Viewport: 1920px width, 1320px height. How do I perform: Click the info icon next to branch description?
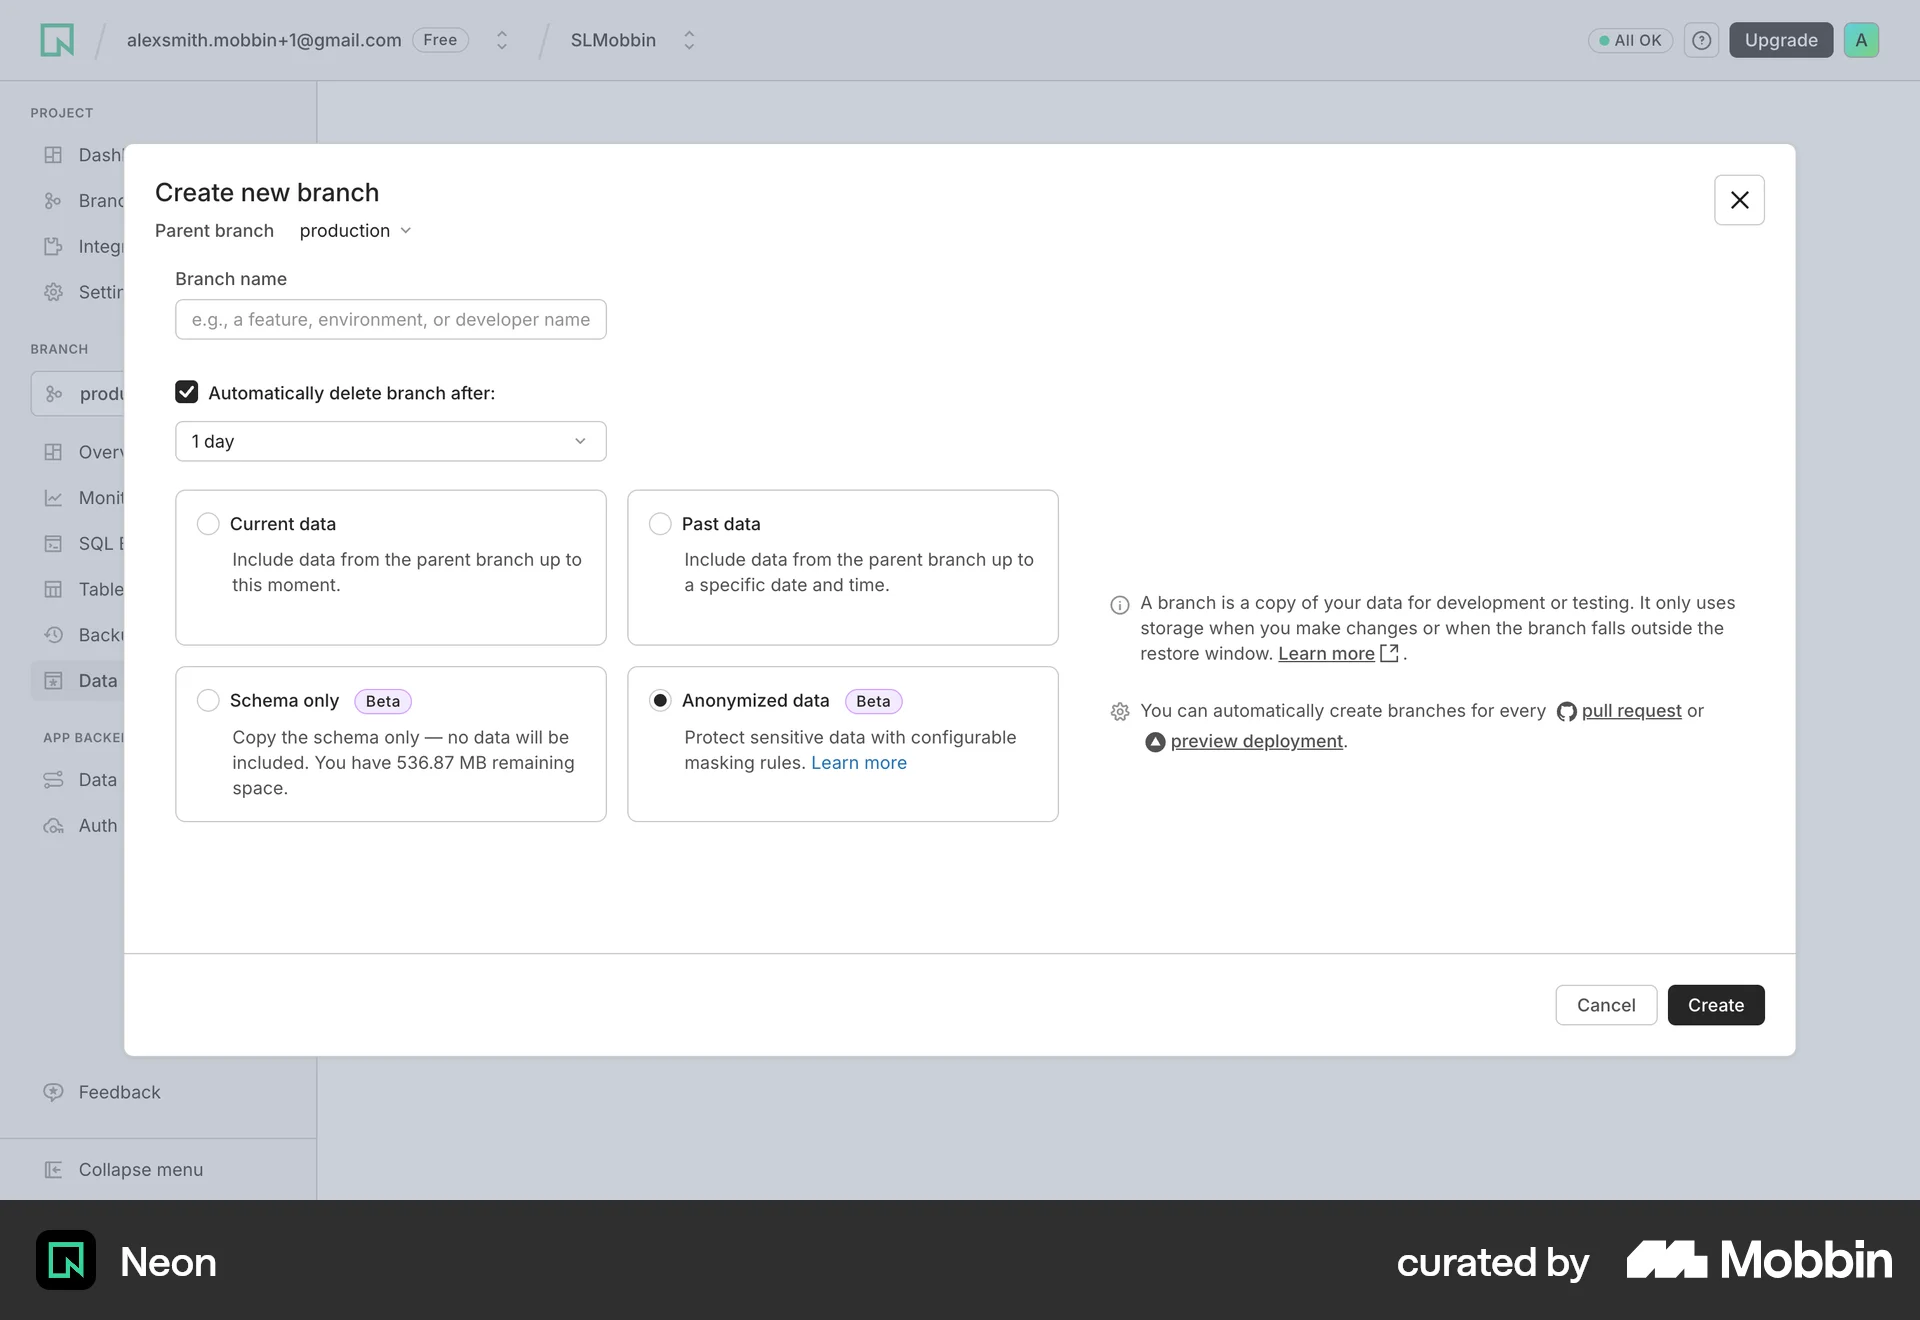click(x=1120, y=605)
